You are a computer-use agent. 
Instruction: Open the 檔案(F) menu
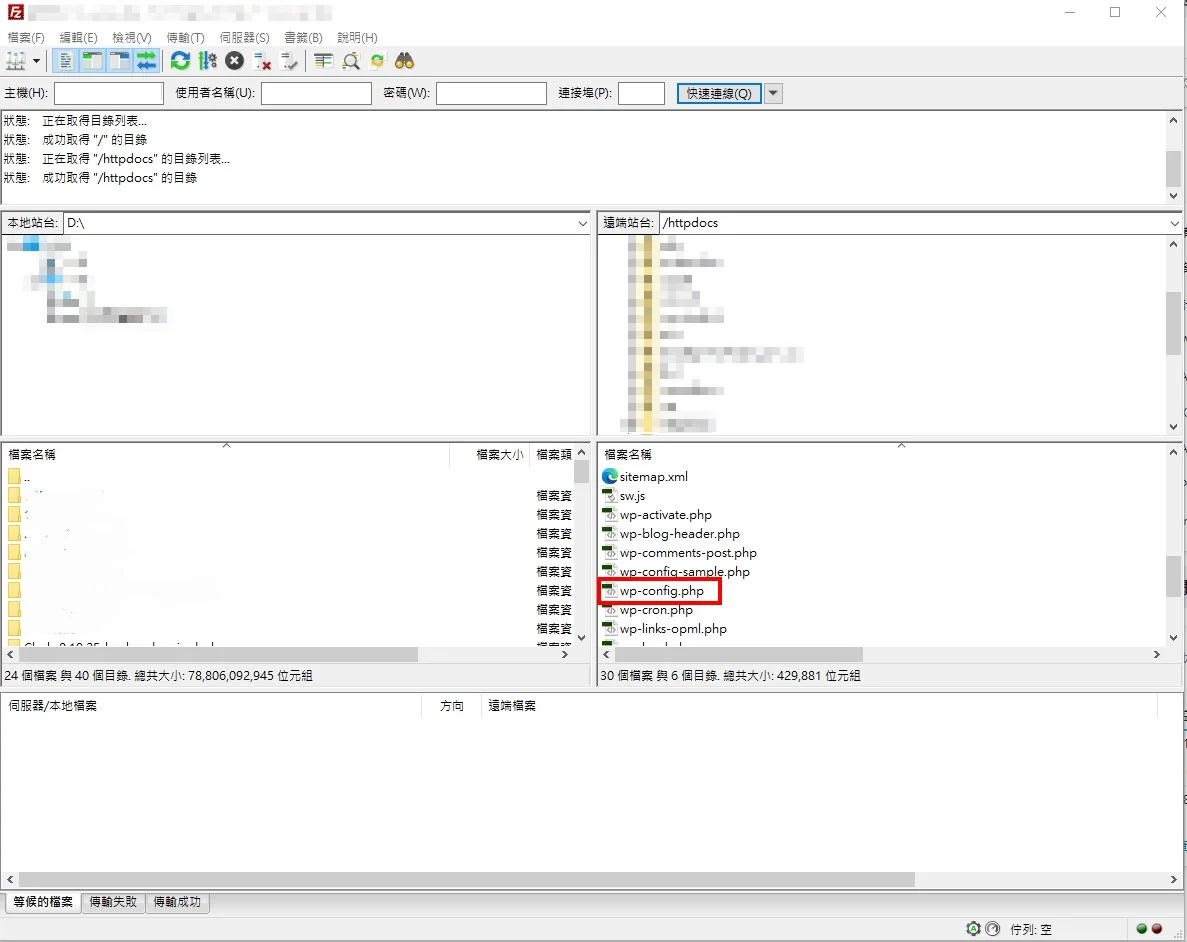coord(26,37)
